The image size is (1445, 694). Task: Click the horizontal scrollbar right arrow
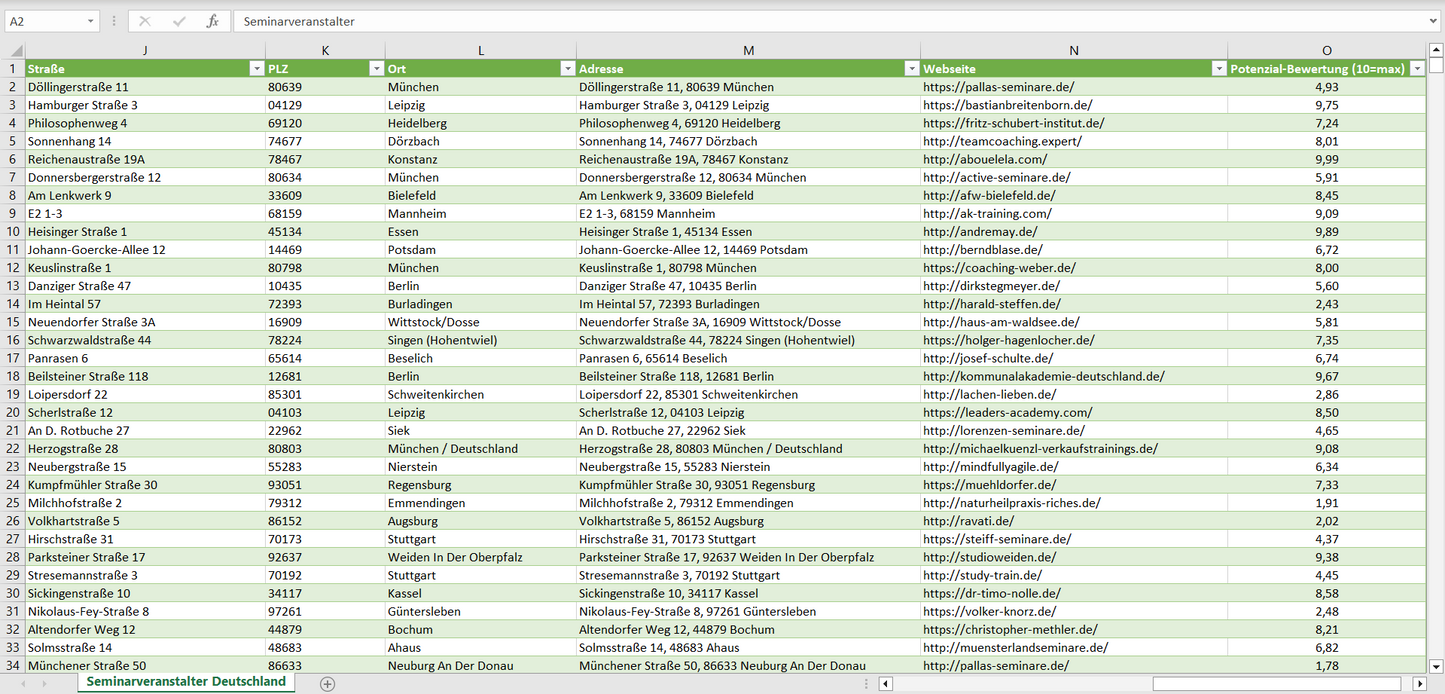click(1419, 684)
